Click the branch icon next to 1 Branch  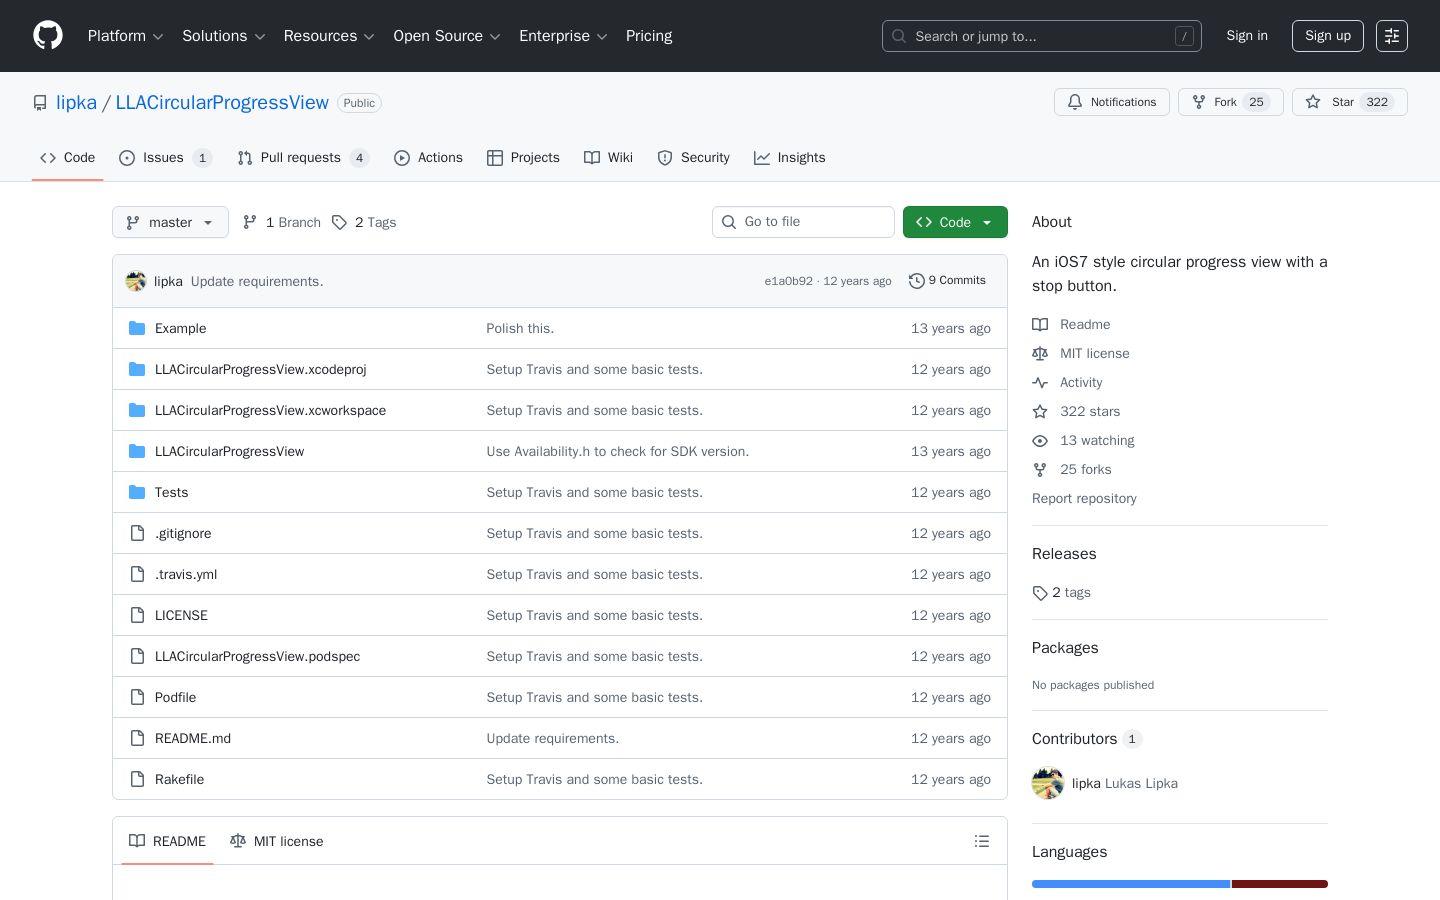[x=250, y=222]
